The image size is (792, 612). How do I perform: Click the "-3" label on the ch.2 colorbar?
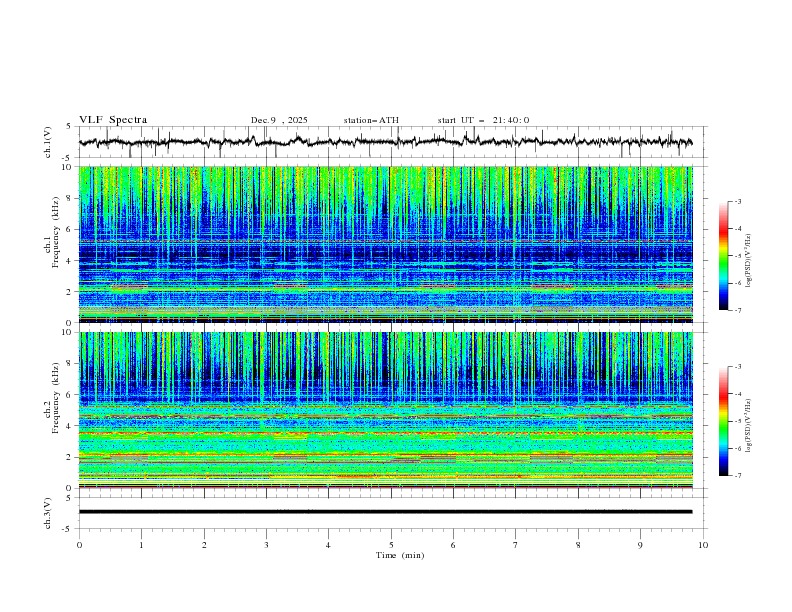(x=737, y=367)
